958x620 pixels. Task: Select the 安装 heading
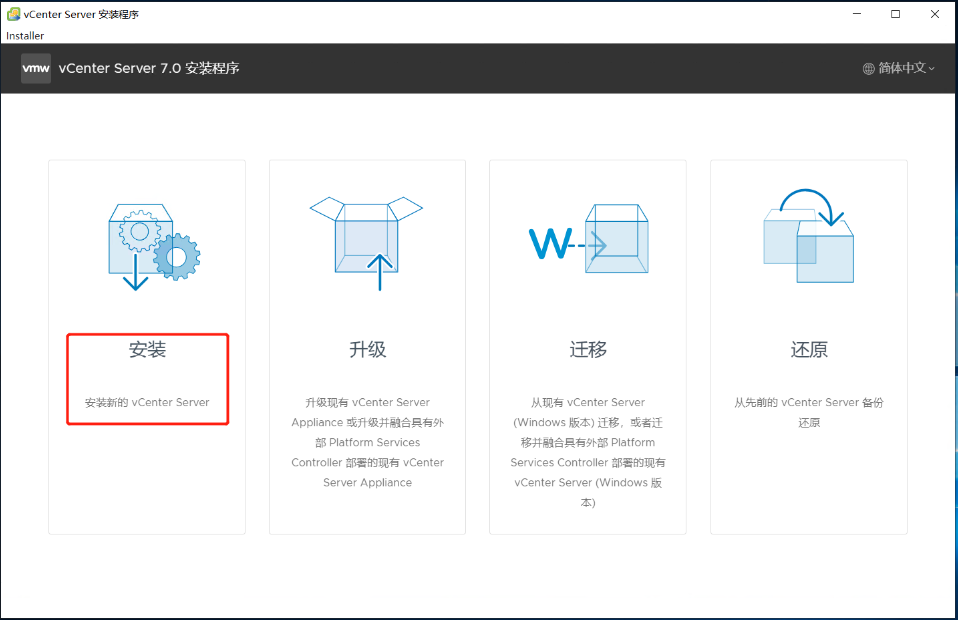click(x=147, y=349)
